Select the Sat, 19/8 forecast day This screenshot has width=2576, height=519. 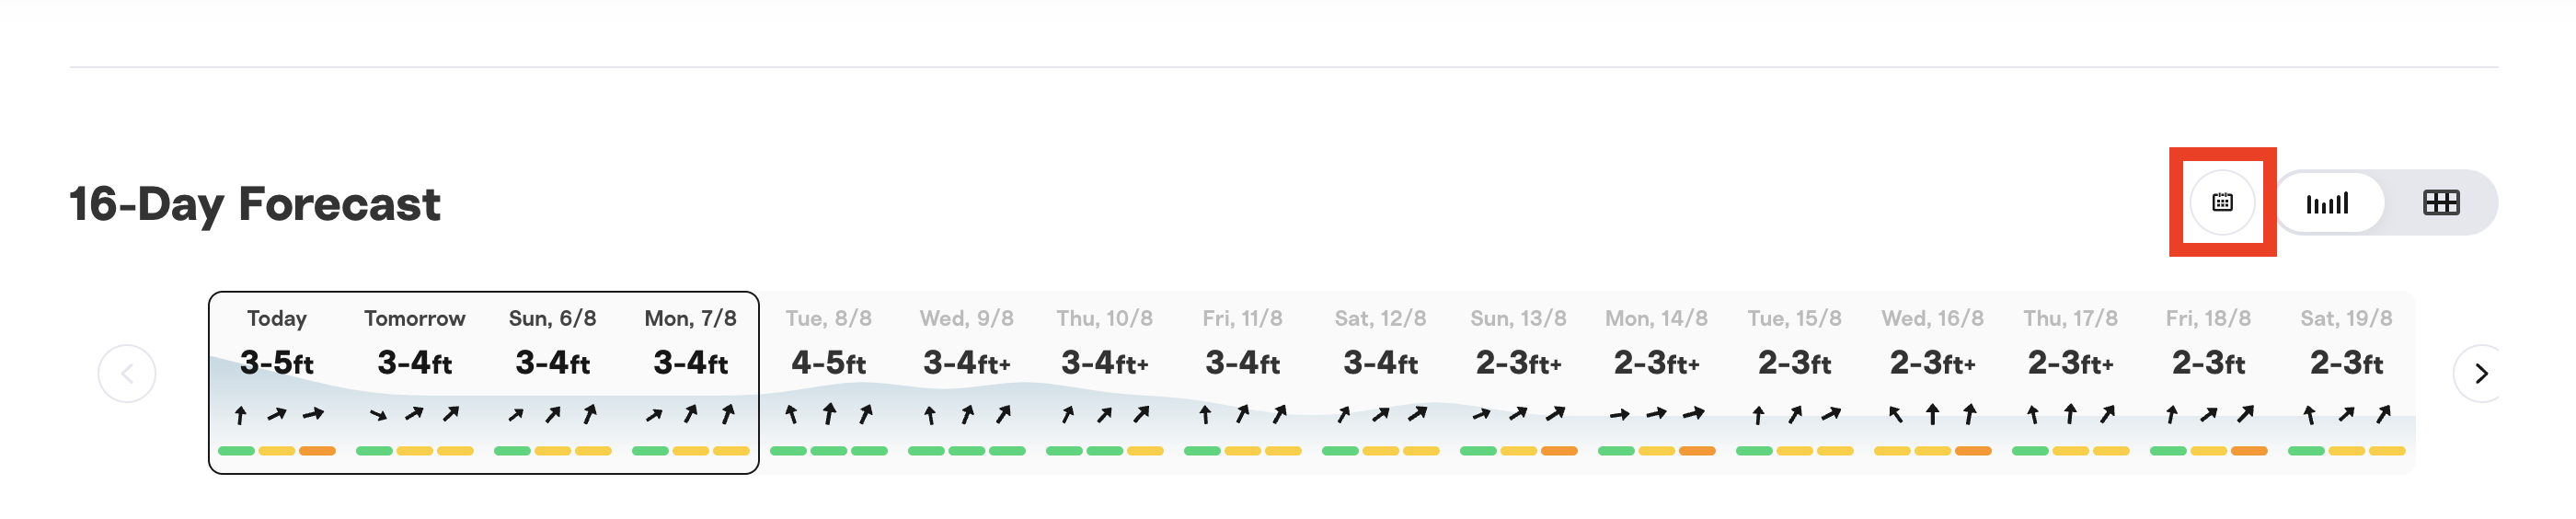(2347, 383)
